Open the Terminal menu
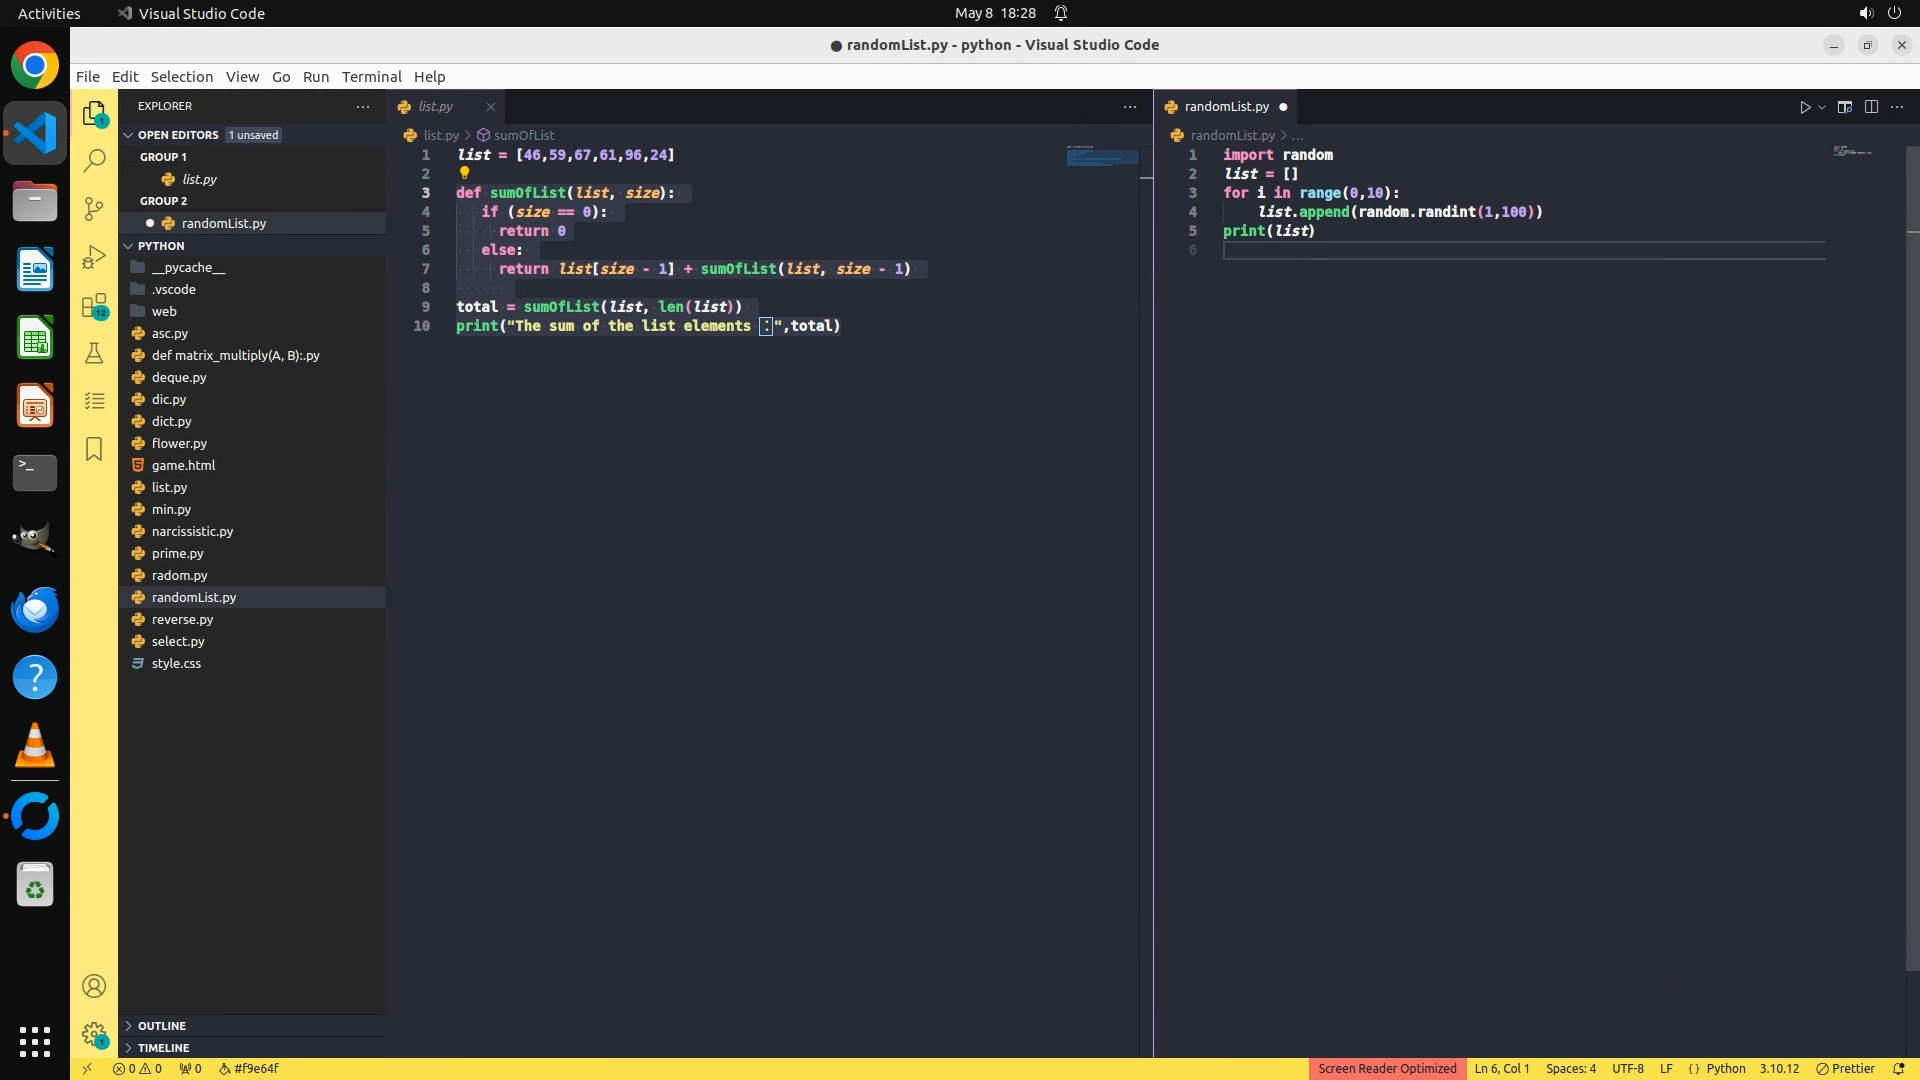Screen dimensions: 1920x1080 click(371, 77)
